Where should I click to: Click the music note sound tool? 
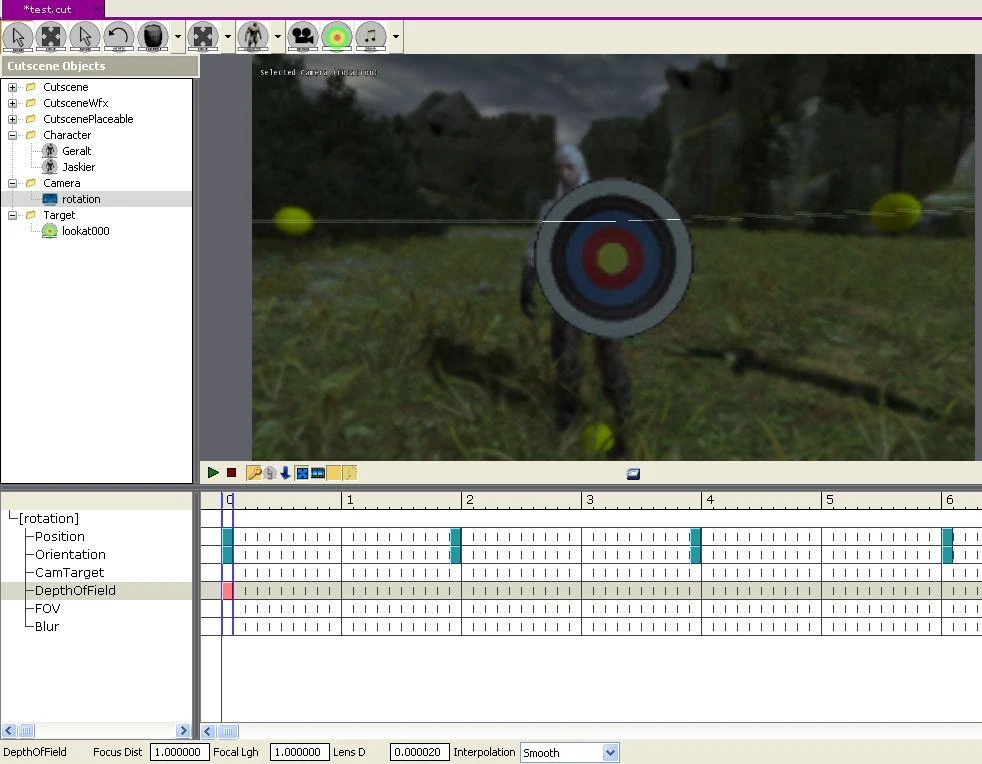[371, 36]
